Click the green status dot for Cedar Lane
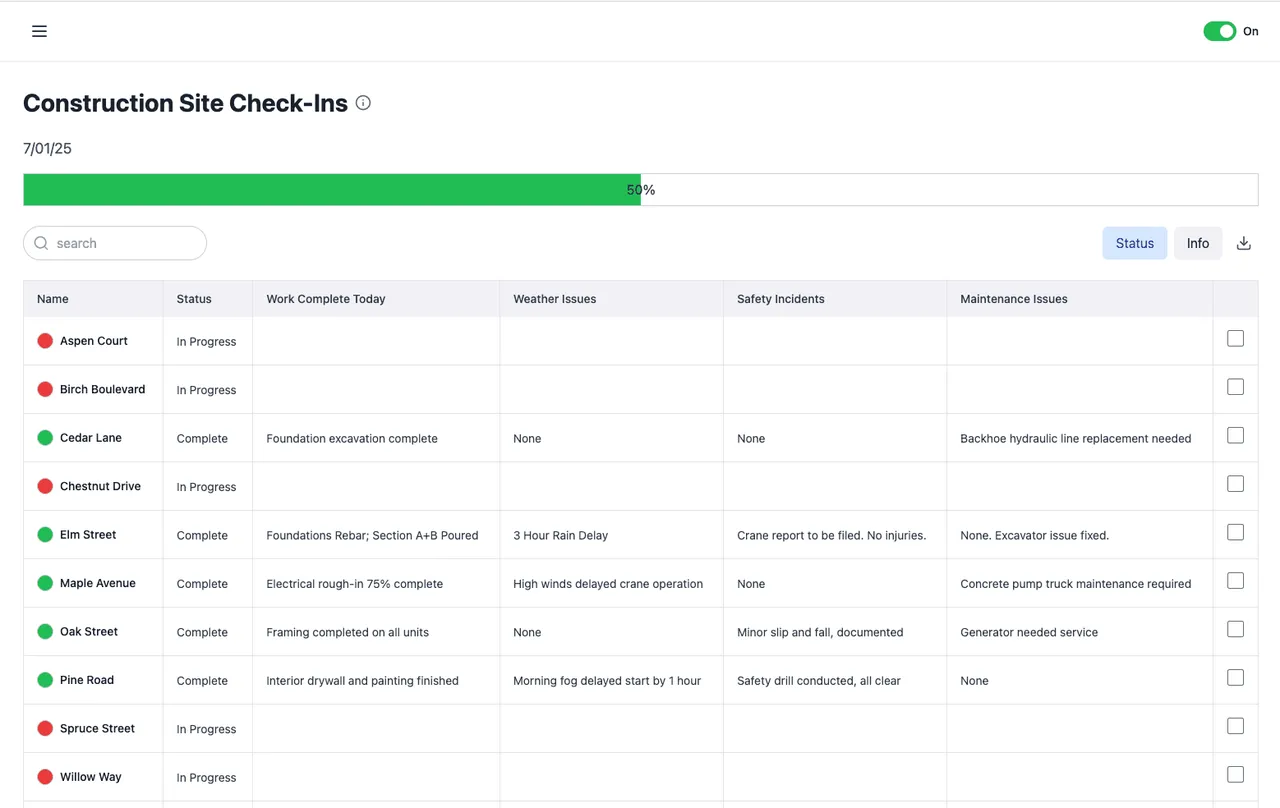Screen dimensions: 1280x808 coord(45,438)
